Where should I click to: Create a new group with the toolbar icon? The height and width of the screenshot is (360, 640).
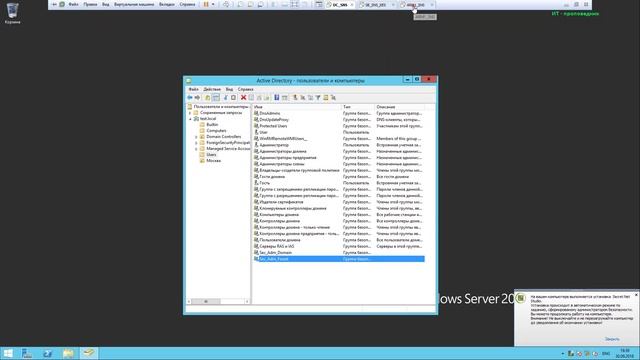click(302, 98)
